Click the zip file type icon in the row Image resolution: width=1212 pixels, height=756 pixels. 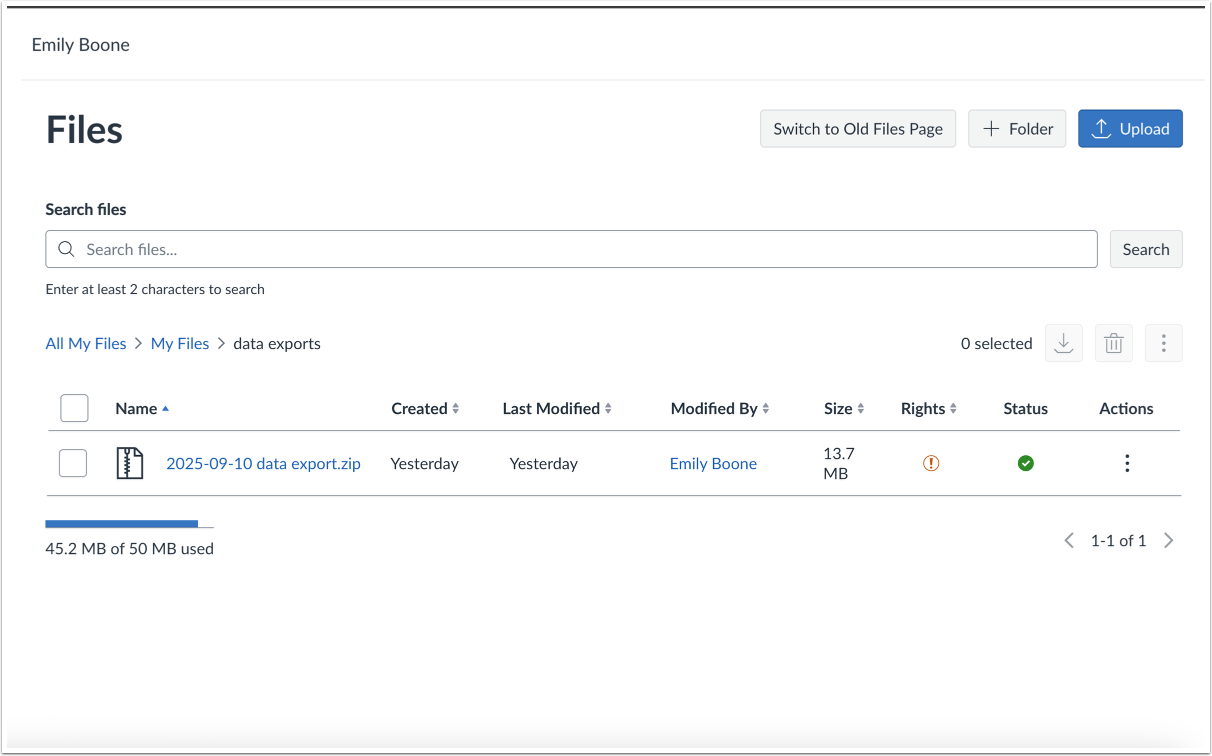coord(128,463)
